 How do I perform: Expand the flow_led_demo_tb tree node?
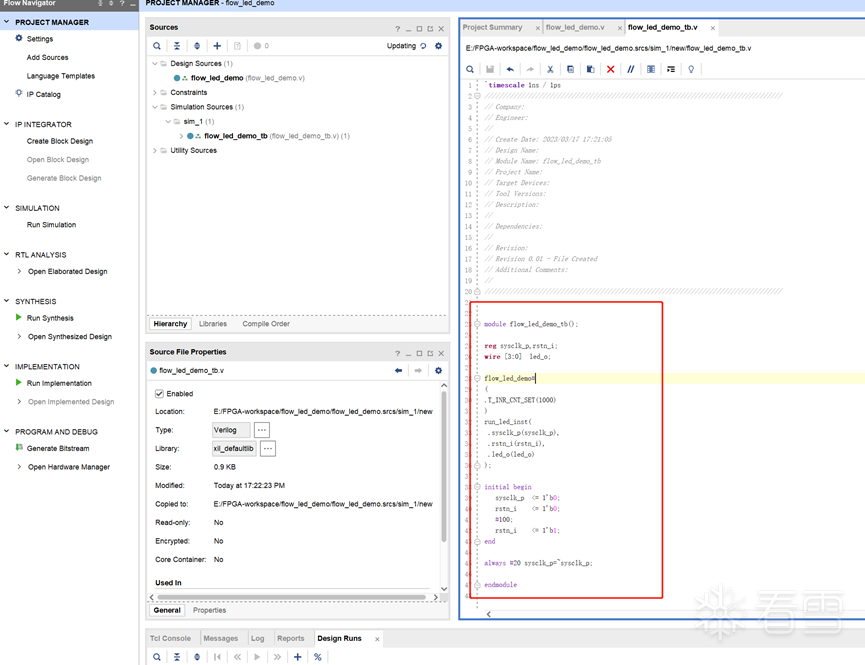(x=181, y=136)
